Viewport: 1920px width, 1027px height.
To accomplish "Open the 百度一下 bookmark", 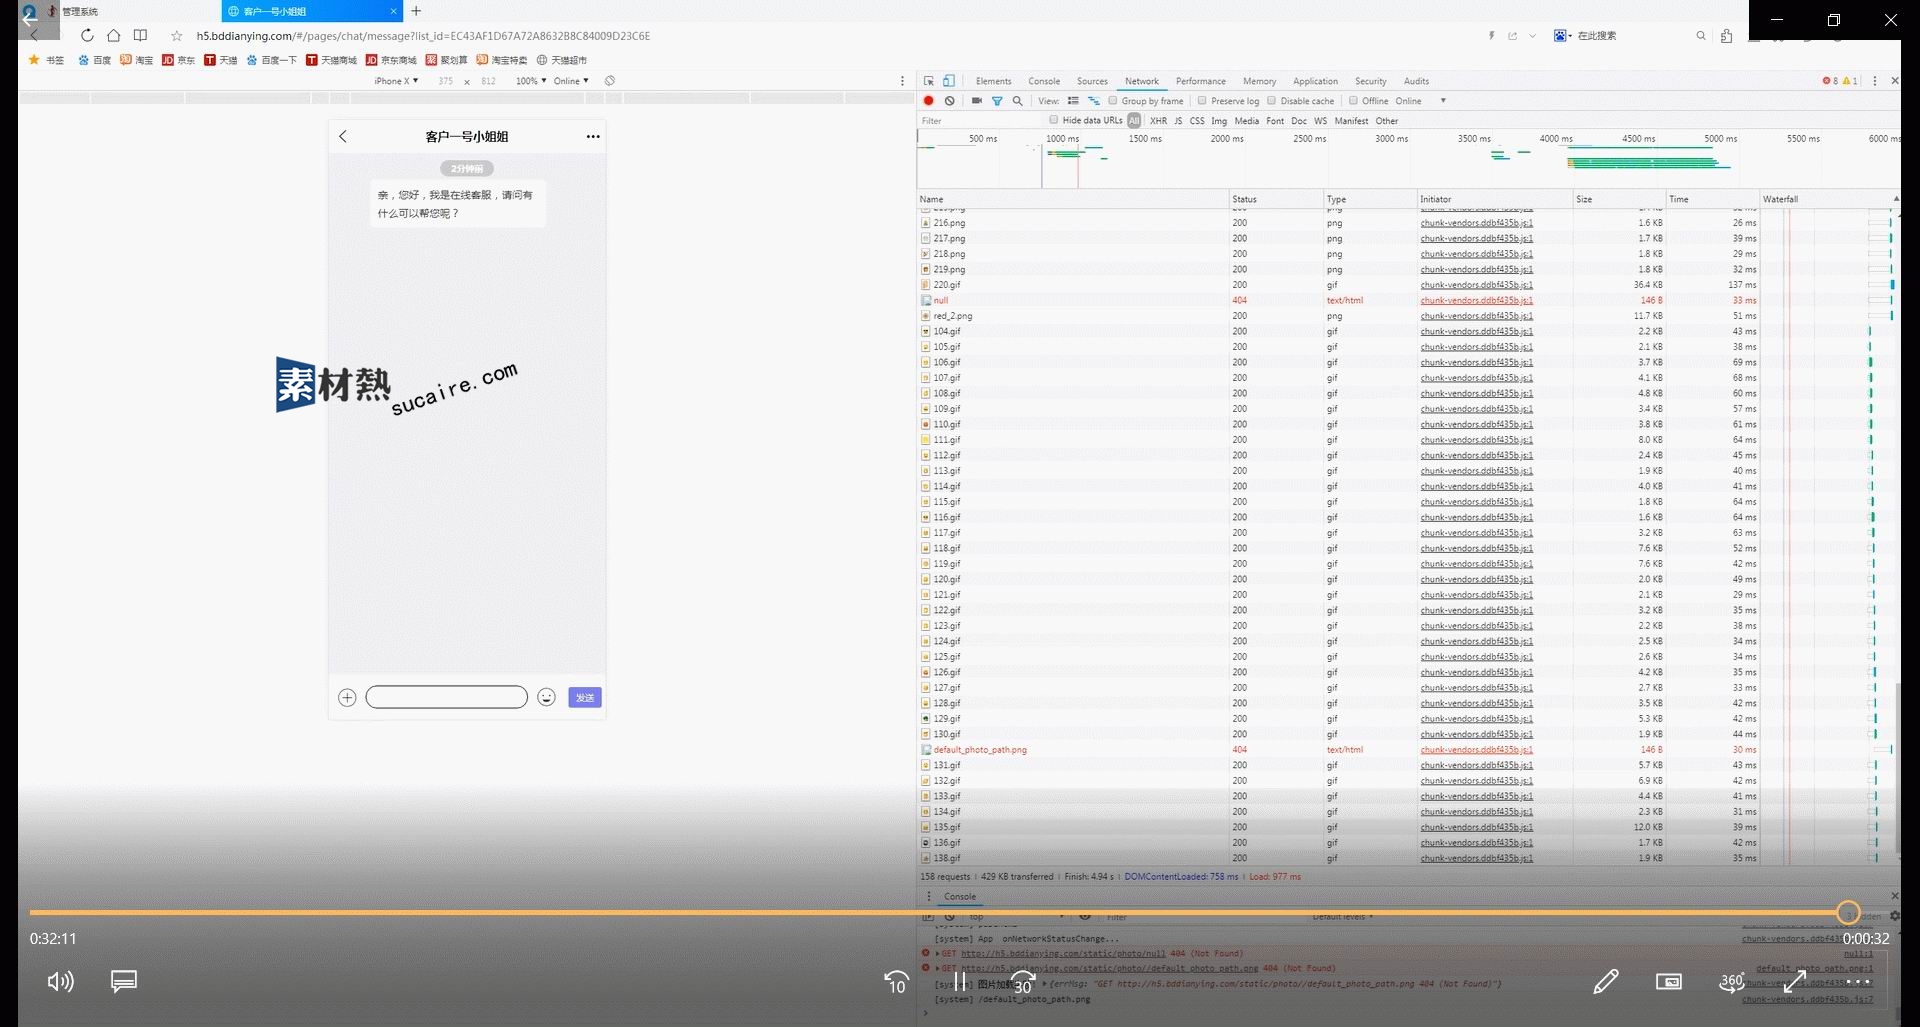I will [x=272, y=60].
